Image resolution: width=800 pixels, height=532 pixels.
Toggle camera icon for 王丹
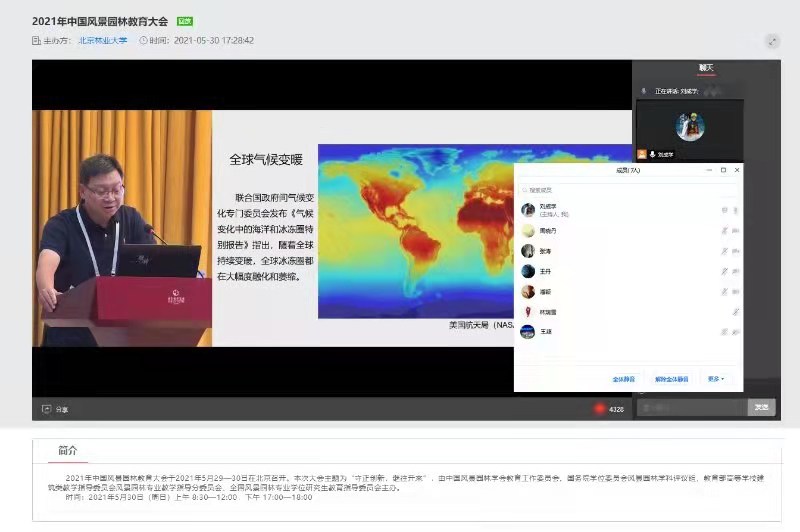736,271
